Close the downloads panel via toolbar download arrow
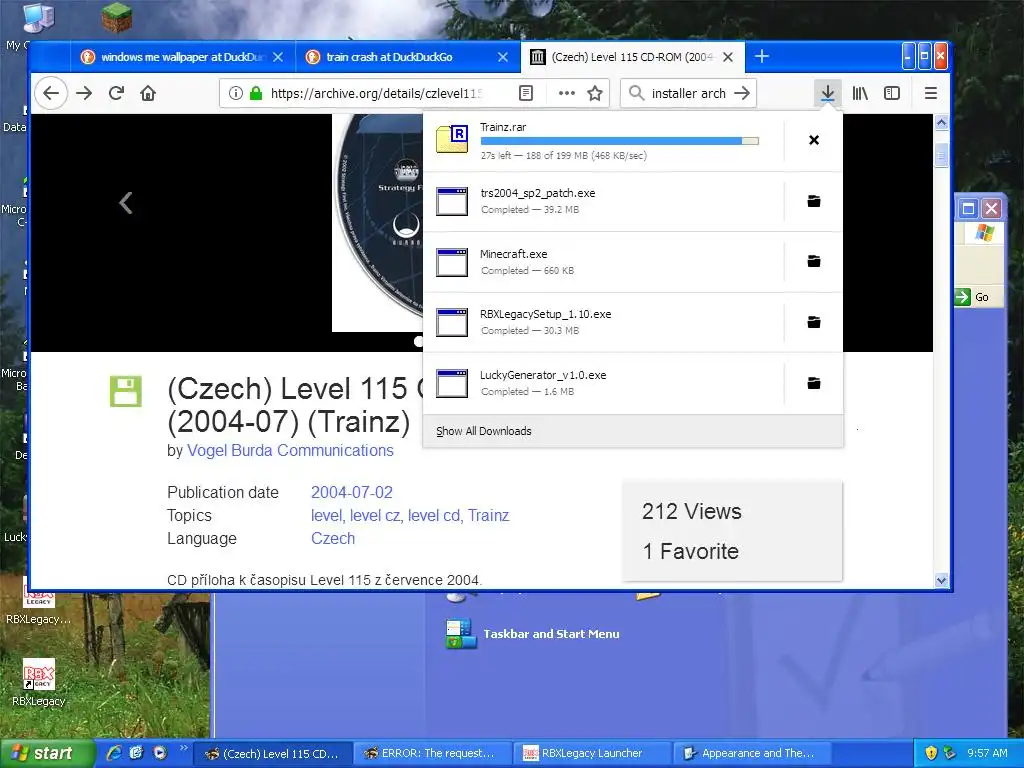 coord(827,93)
